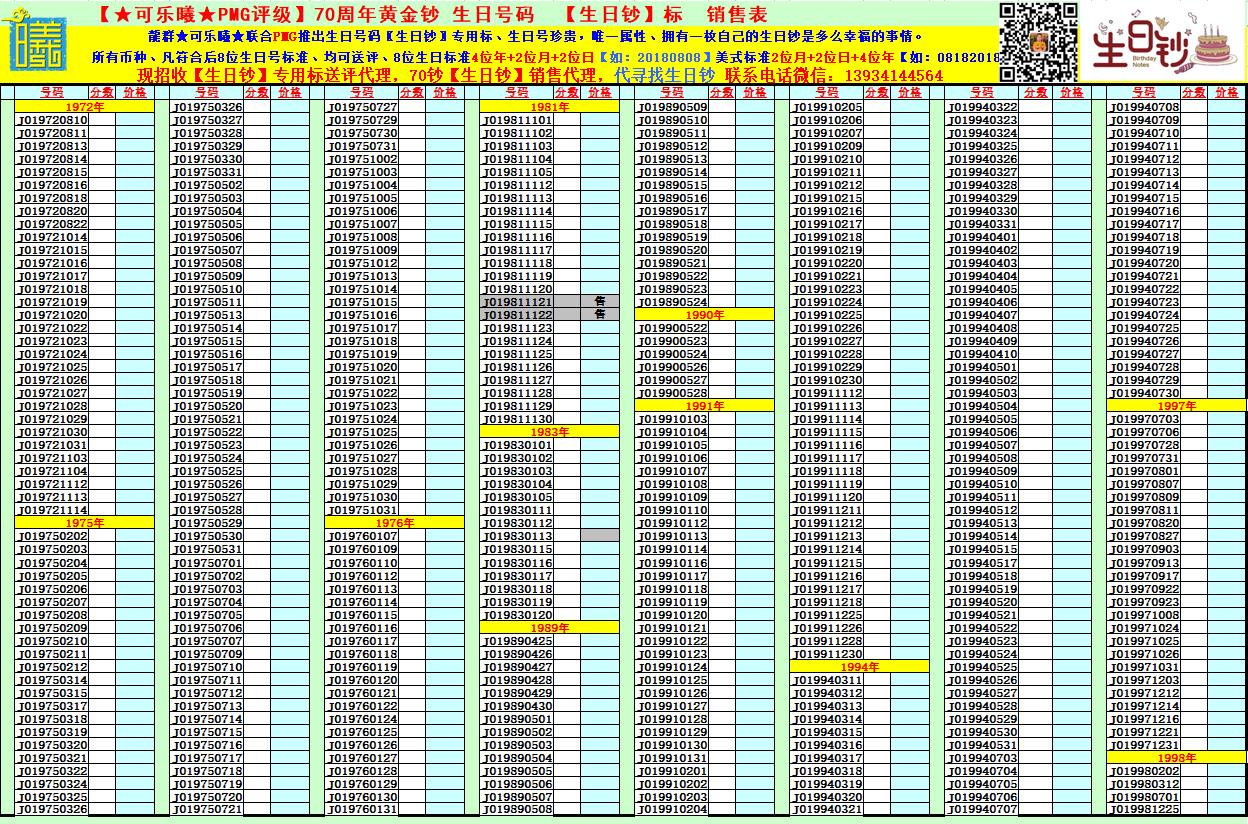Click serial number J019940531
The width and height of the screenshot is (1248, 824).
click(983, 745)
